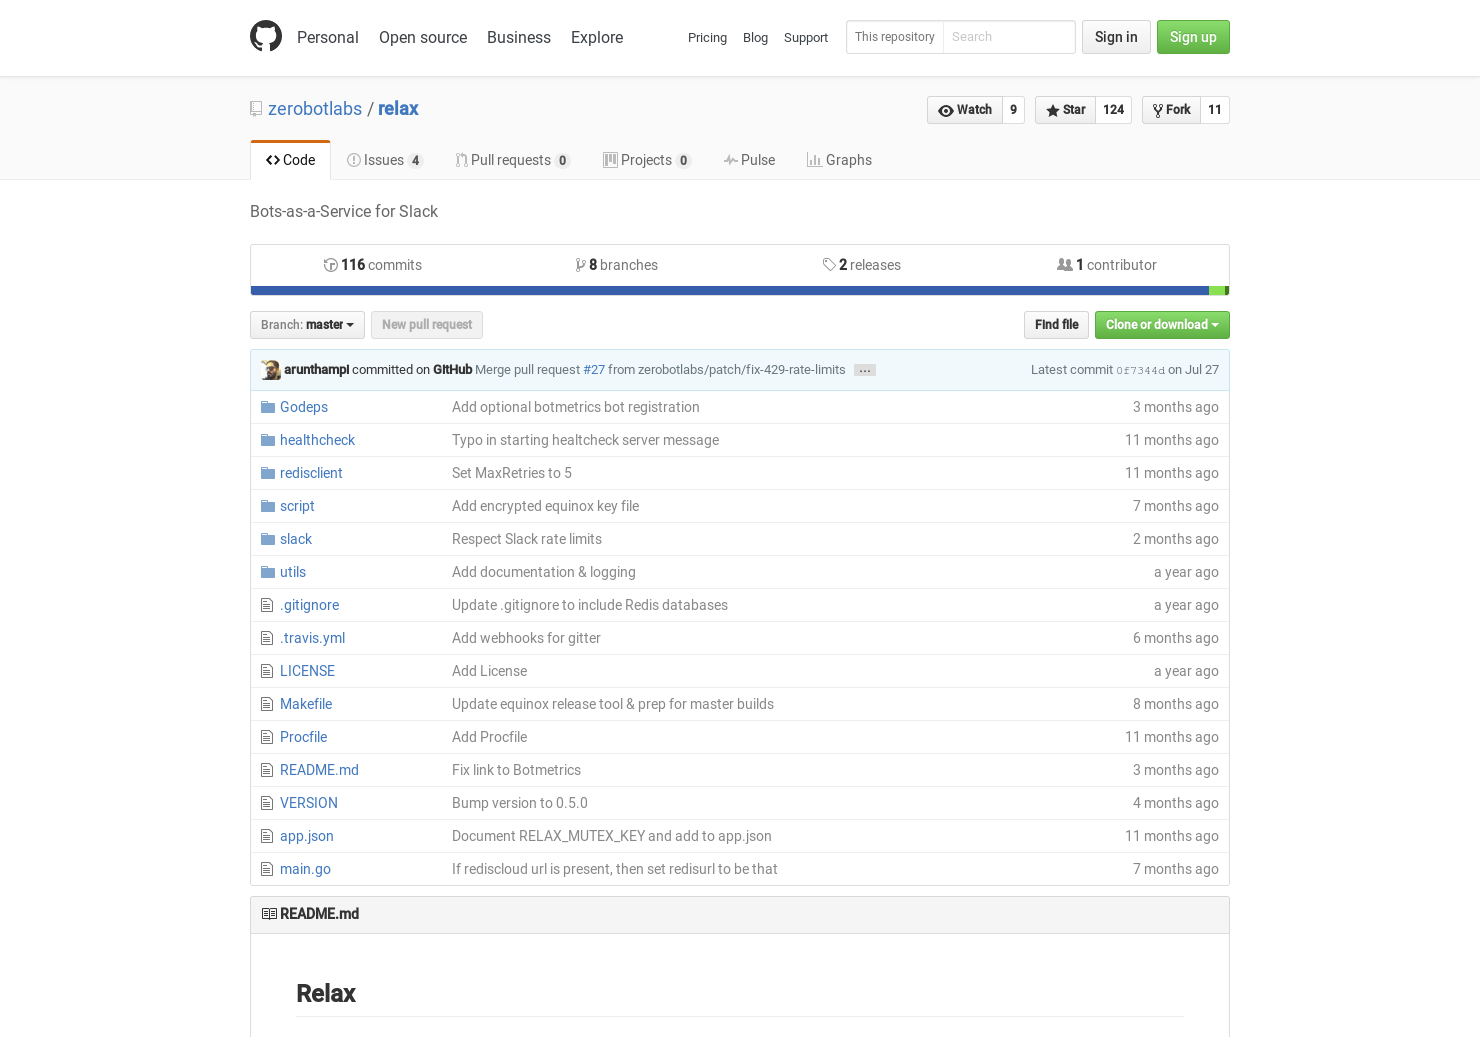Click the language breakdown color bar
The height and width of the screenshot is (1037, 1480).
tap(740, 291)
